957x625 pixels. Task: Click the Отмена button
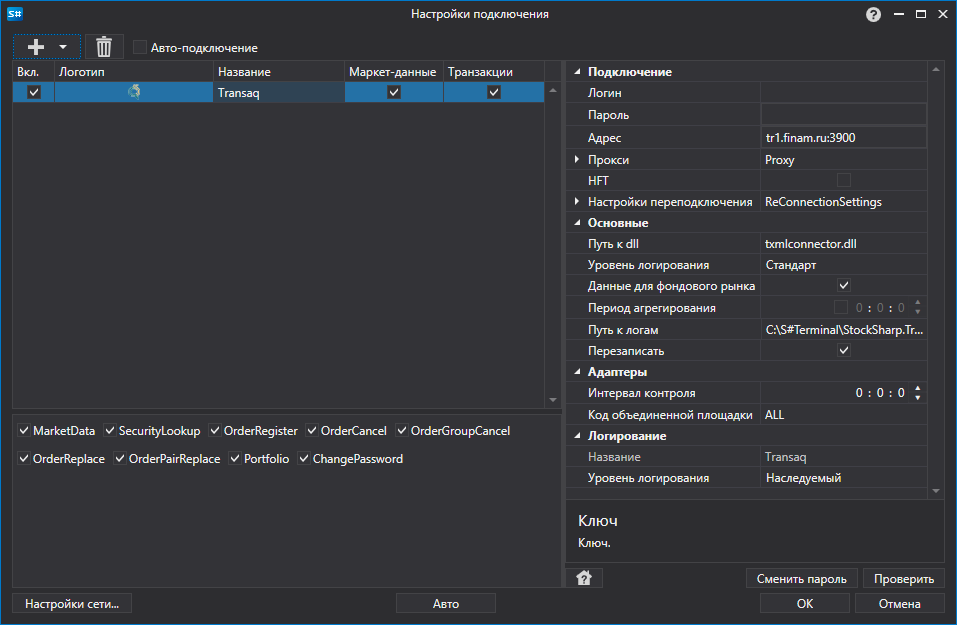pyautogui.click(x=899, y=603)
